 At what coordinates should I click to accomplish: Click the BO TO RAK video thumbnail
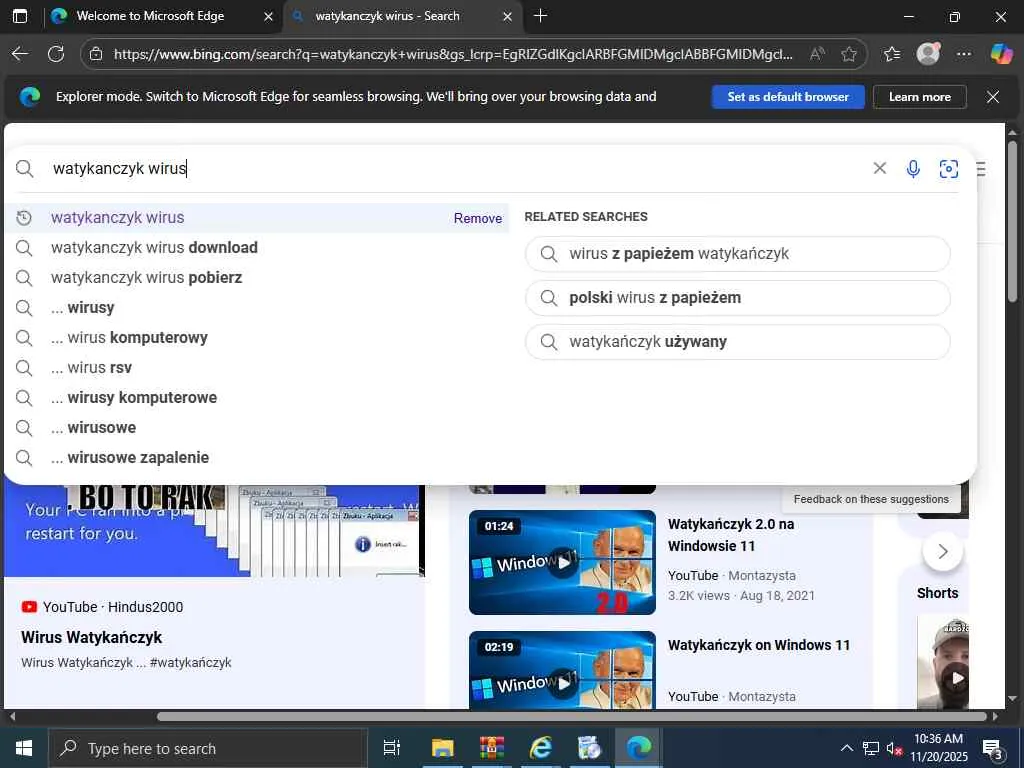point(214,531)
